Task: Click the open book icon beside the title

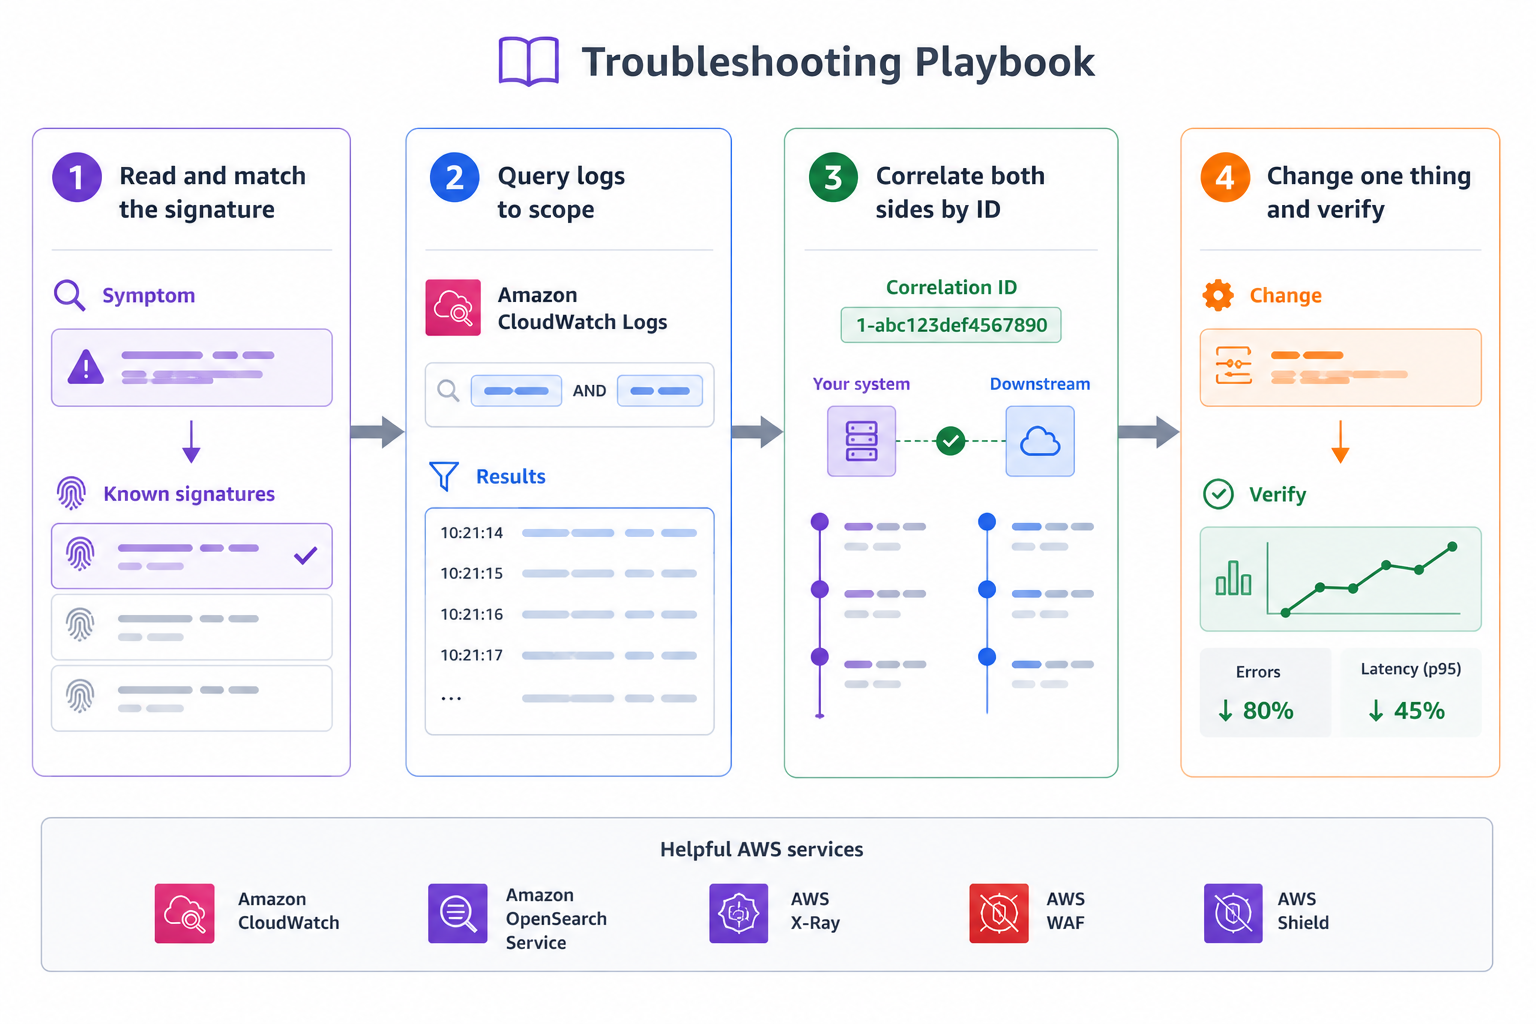Action: (x=529, y=61)
